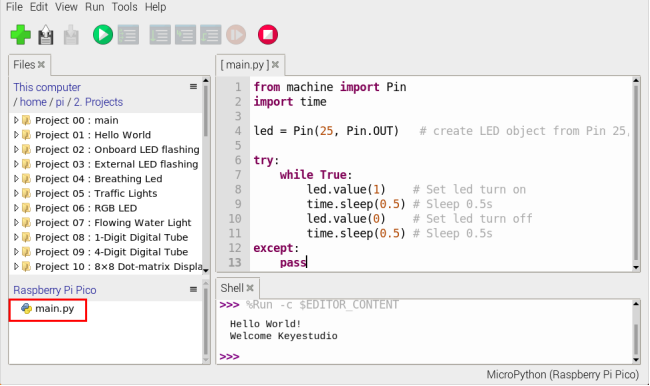The height and width of the screenshot is (386, 650).
Task: Expand Project 03 : External LED flashing folder
Action: 16,164
